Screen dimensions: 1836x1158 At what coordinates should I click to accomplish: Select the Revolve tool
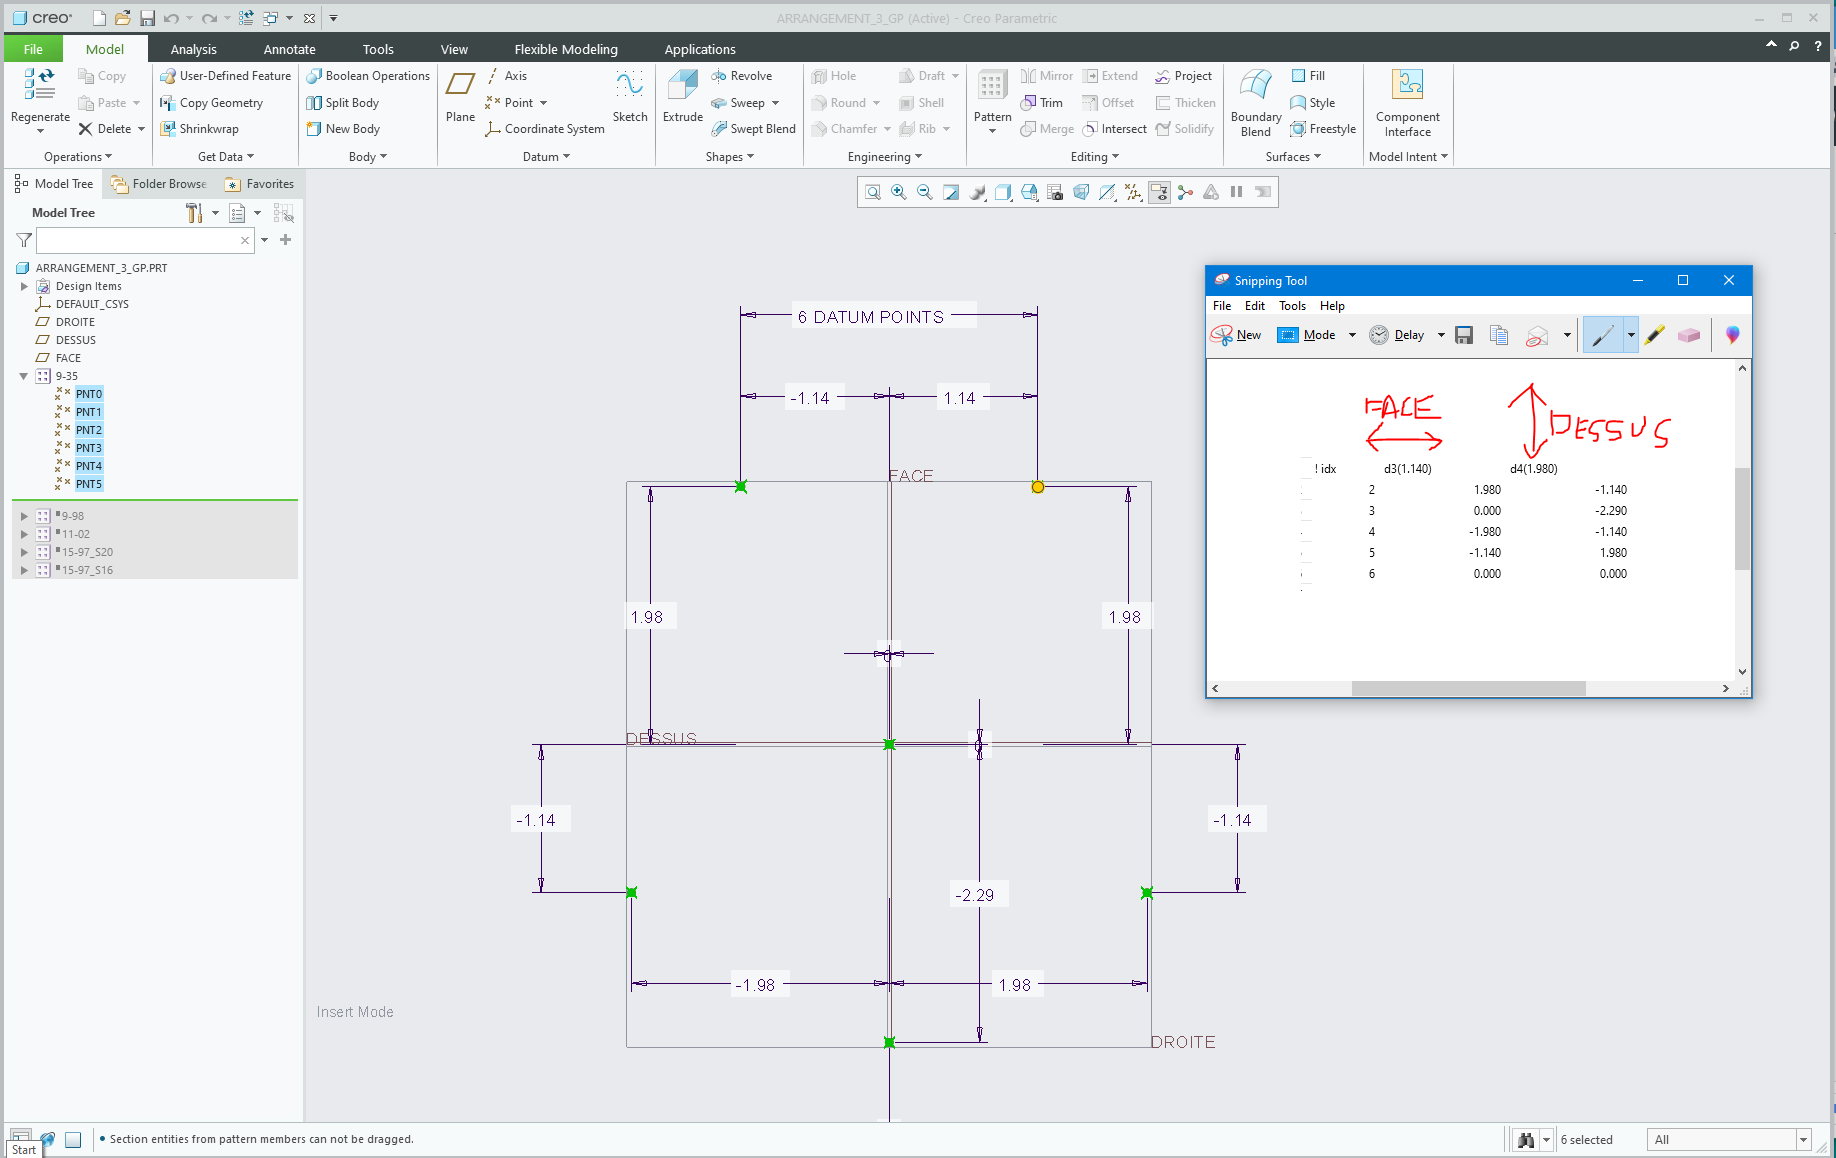coord(745,75)
